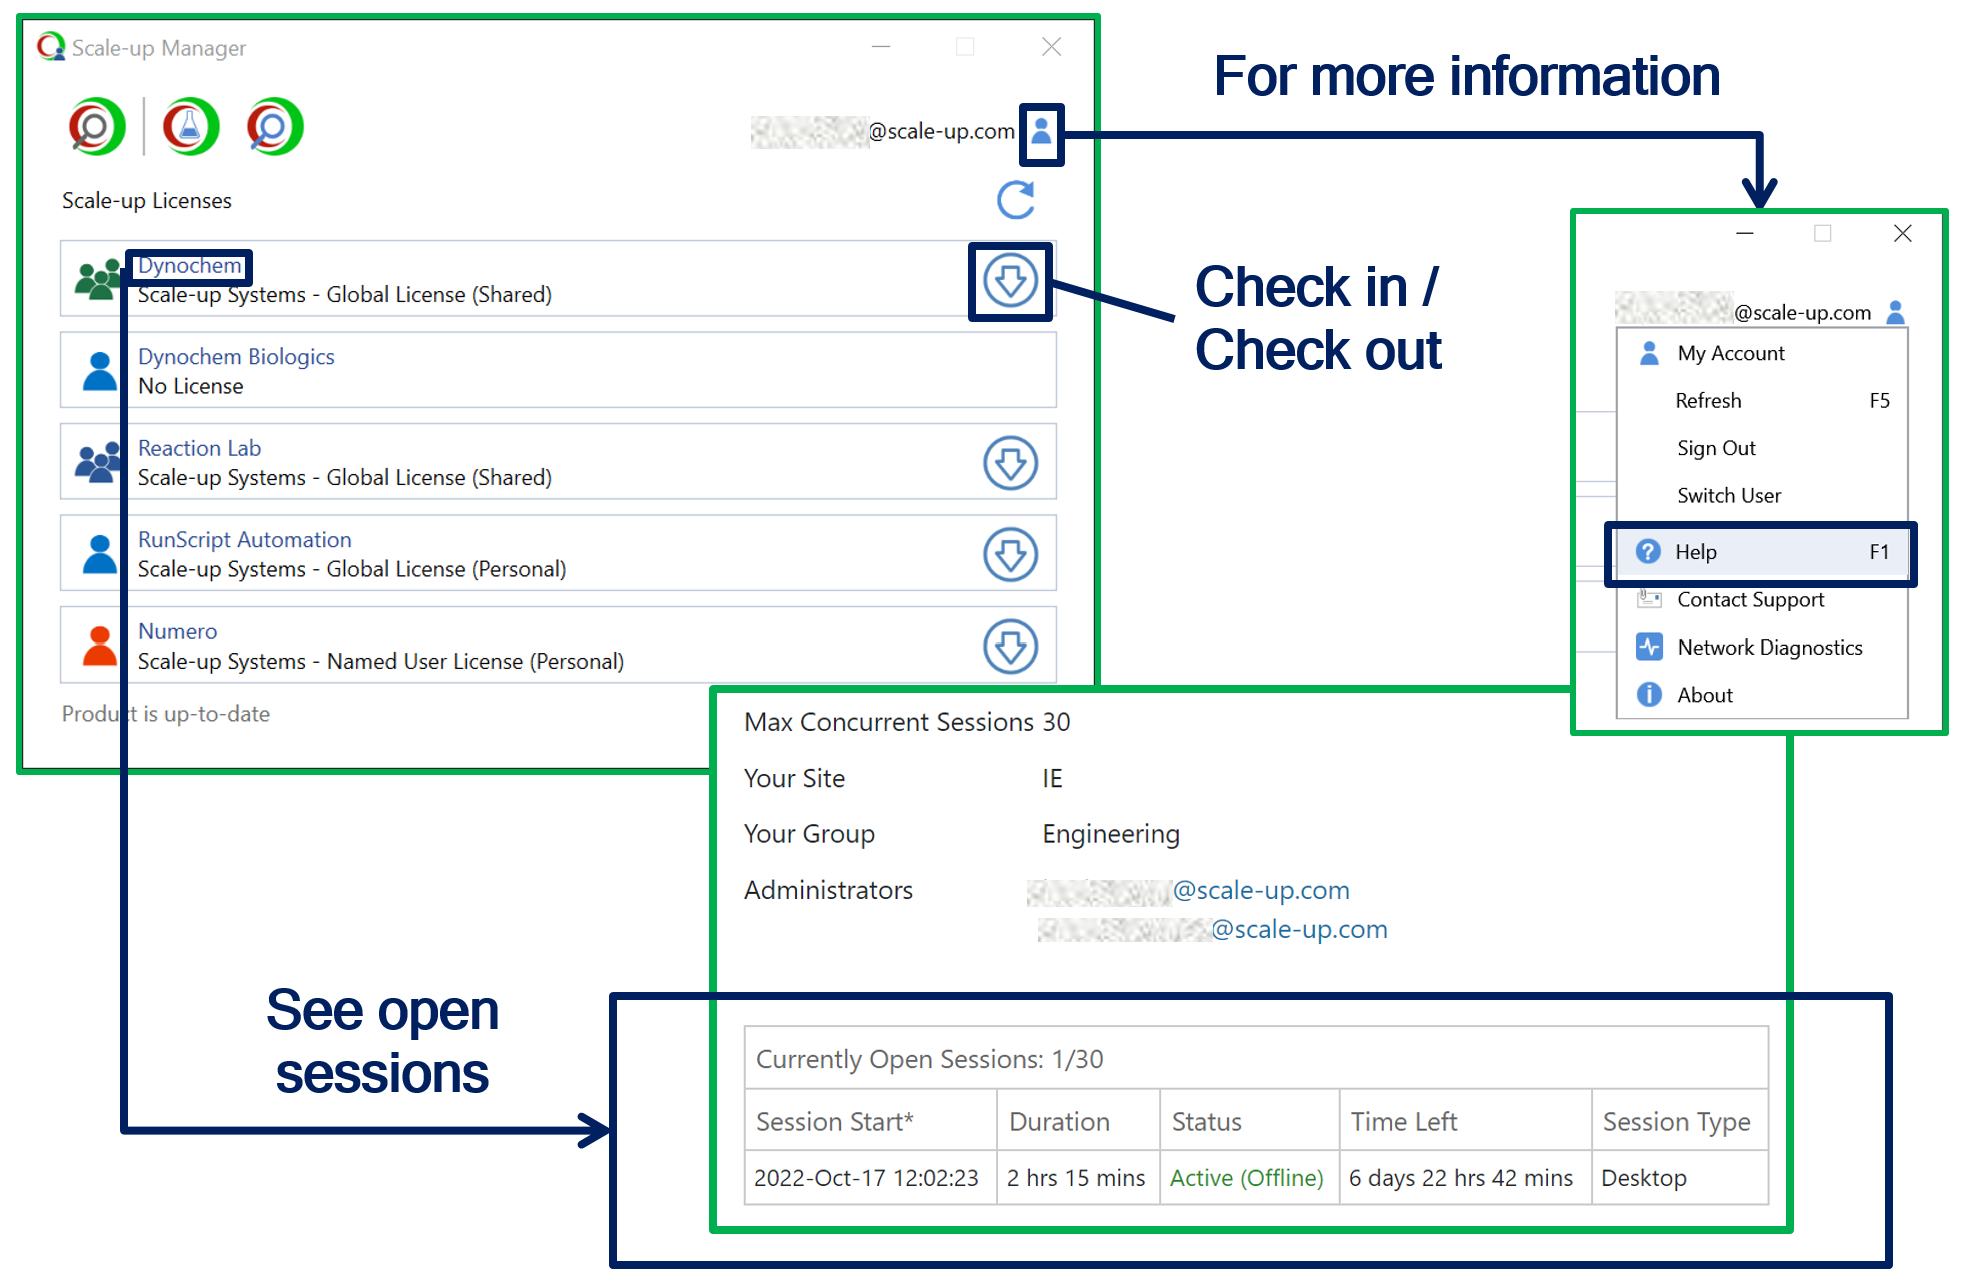
Task: Click the Numero product name
Action: coord(177,631)
